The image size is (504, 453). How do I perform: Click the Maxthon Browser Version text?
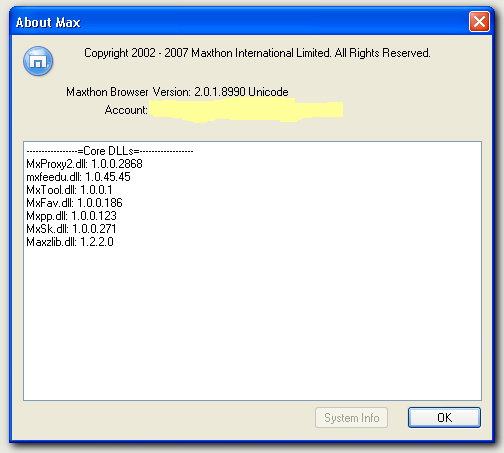177,92
